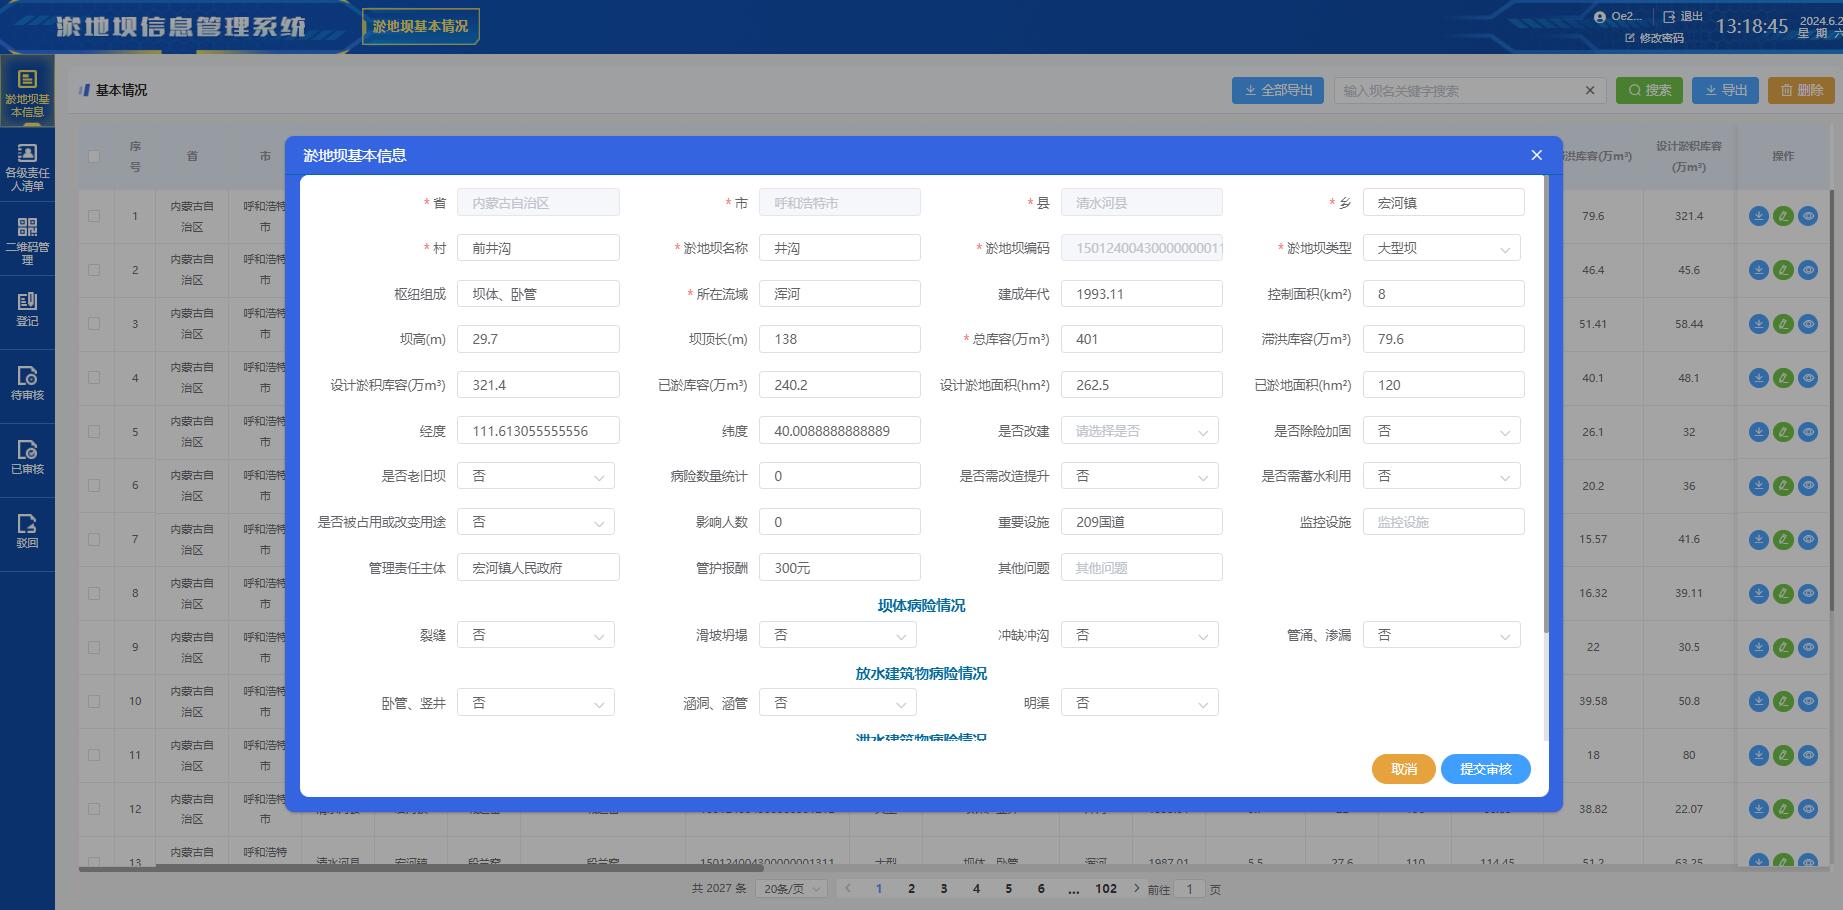Check the checkbox for row 1

(94, 216)
